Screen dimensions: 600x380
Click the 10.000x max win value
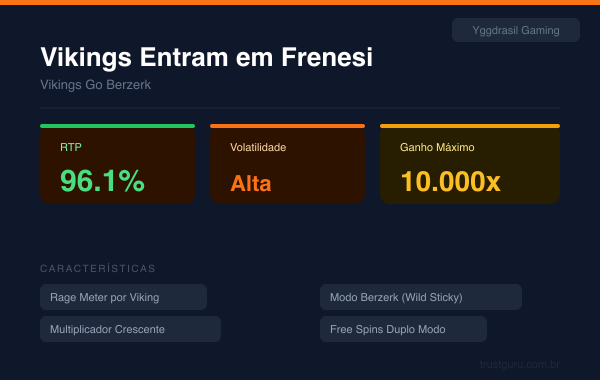coord(450,181)
